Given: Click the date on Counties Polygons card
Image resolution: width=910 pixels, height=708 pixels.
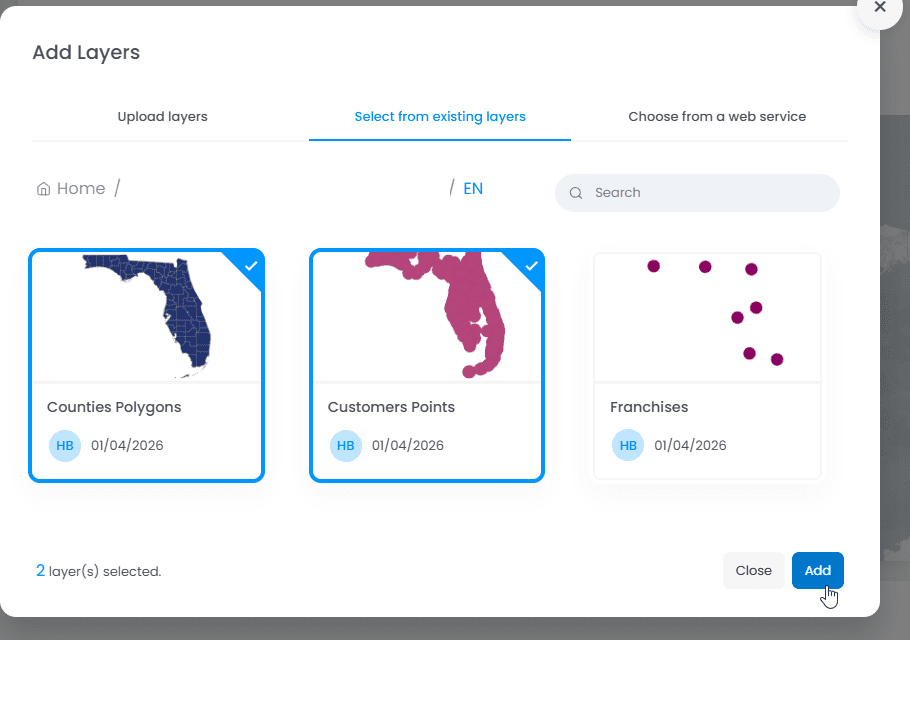Looking at the screenshot, I should coord(127,446).
